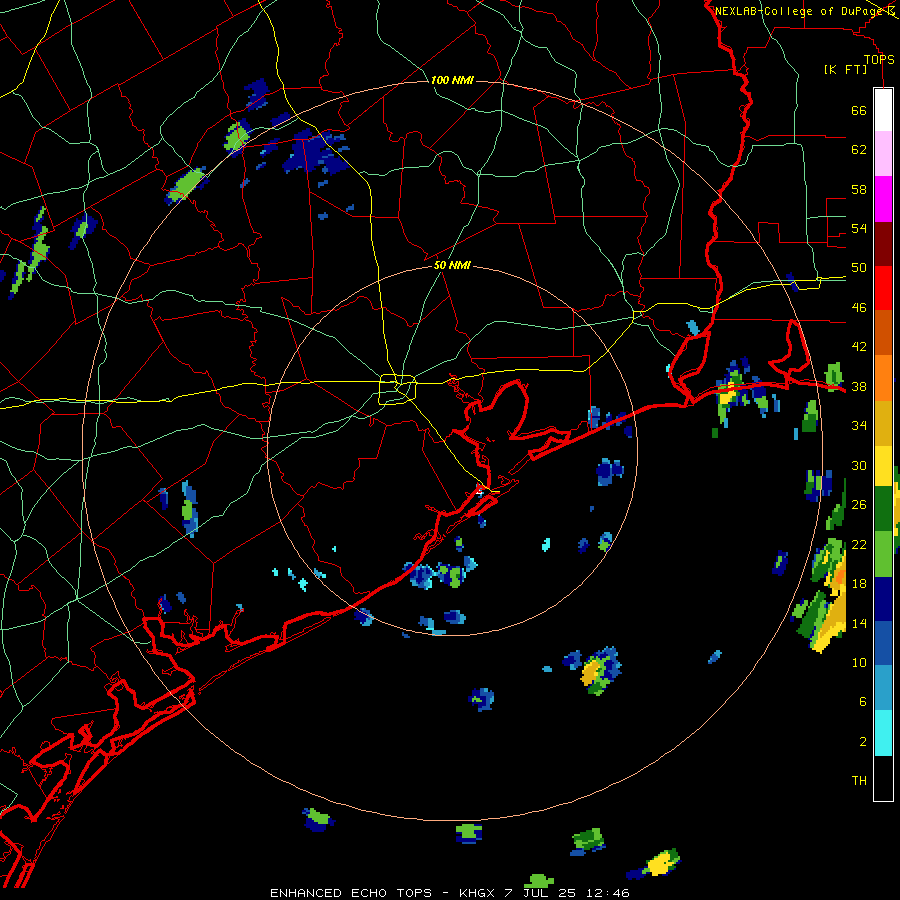Click the 38 value on the scale
The image size is (900, 900).
pos(859,386)
